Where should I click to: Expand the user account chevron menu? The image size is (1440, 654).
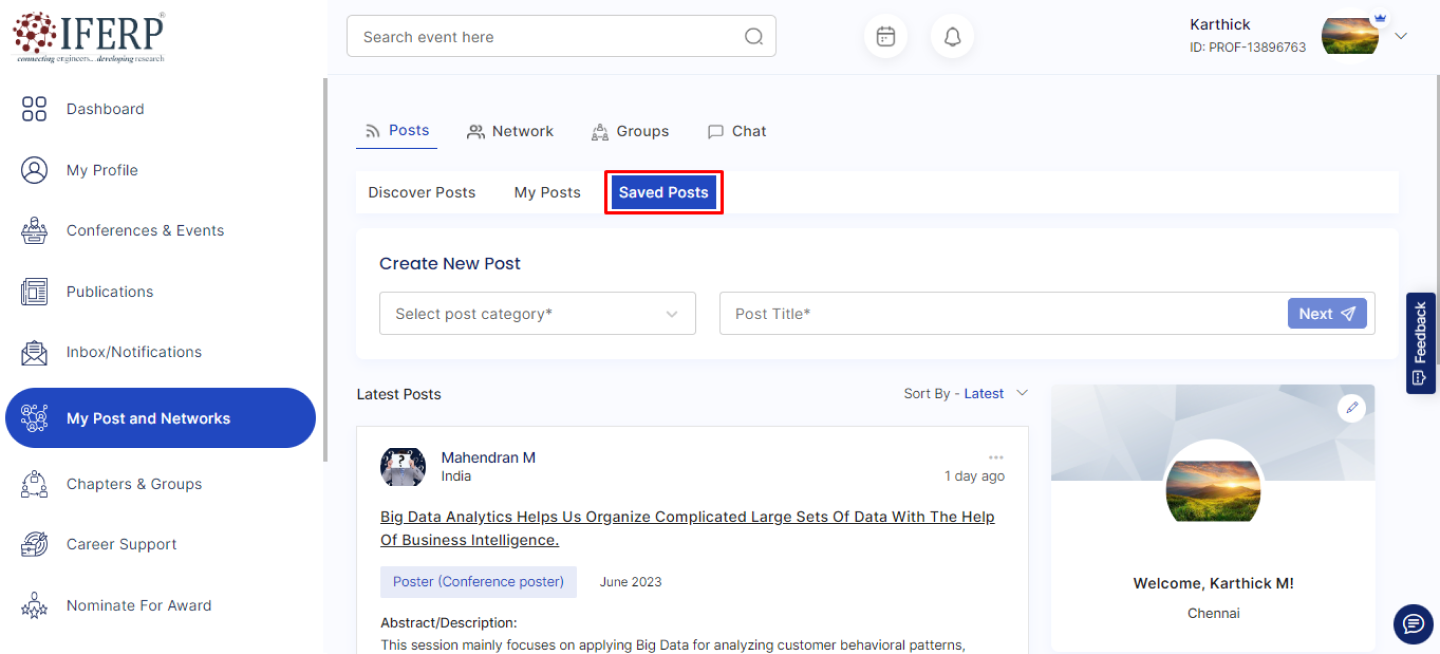point(1401,36)
